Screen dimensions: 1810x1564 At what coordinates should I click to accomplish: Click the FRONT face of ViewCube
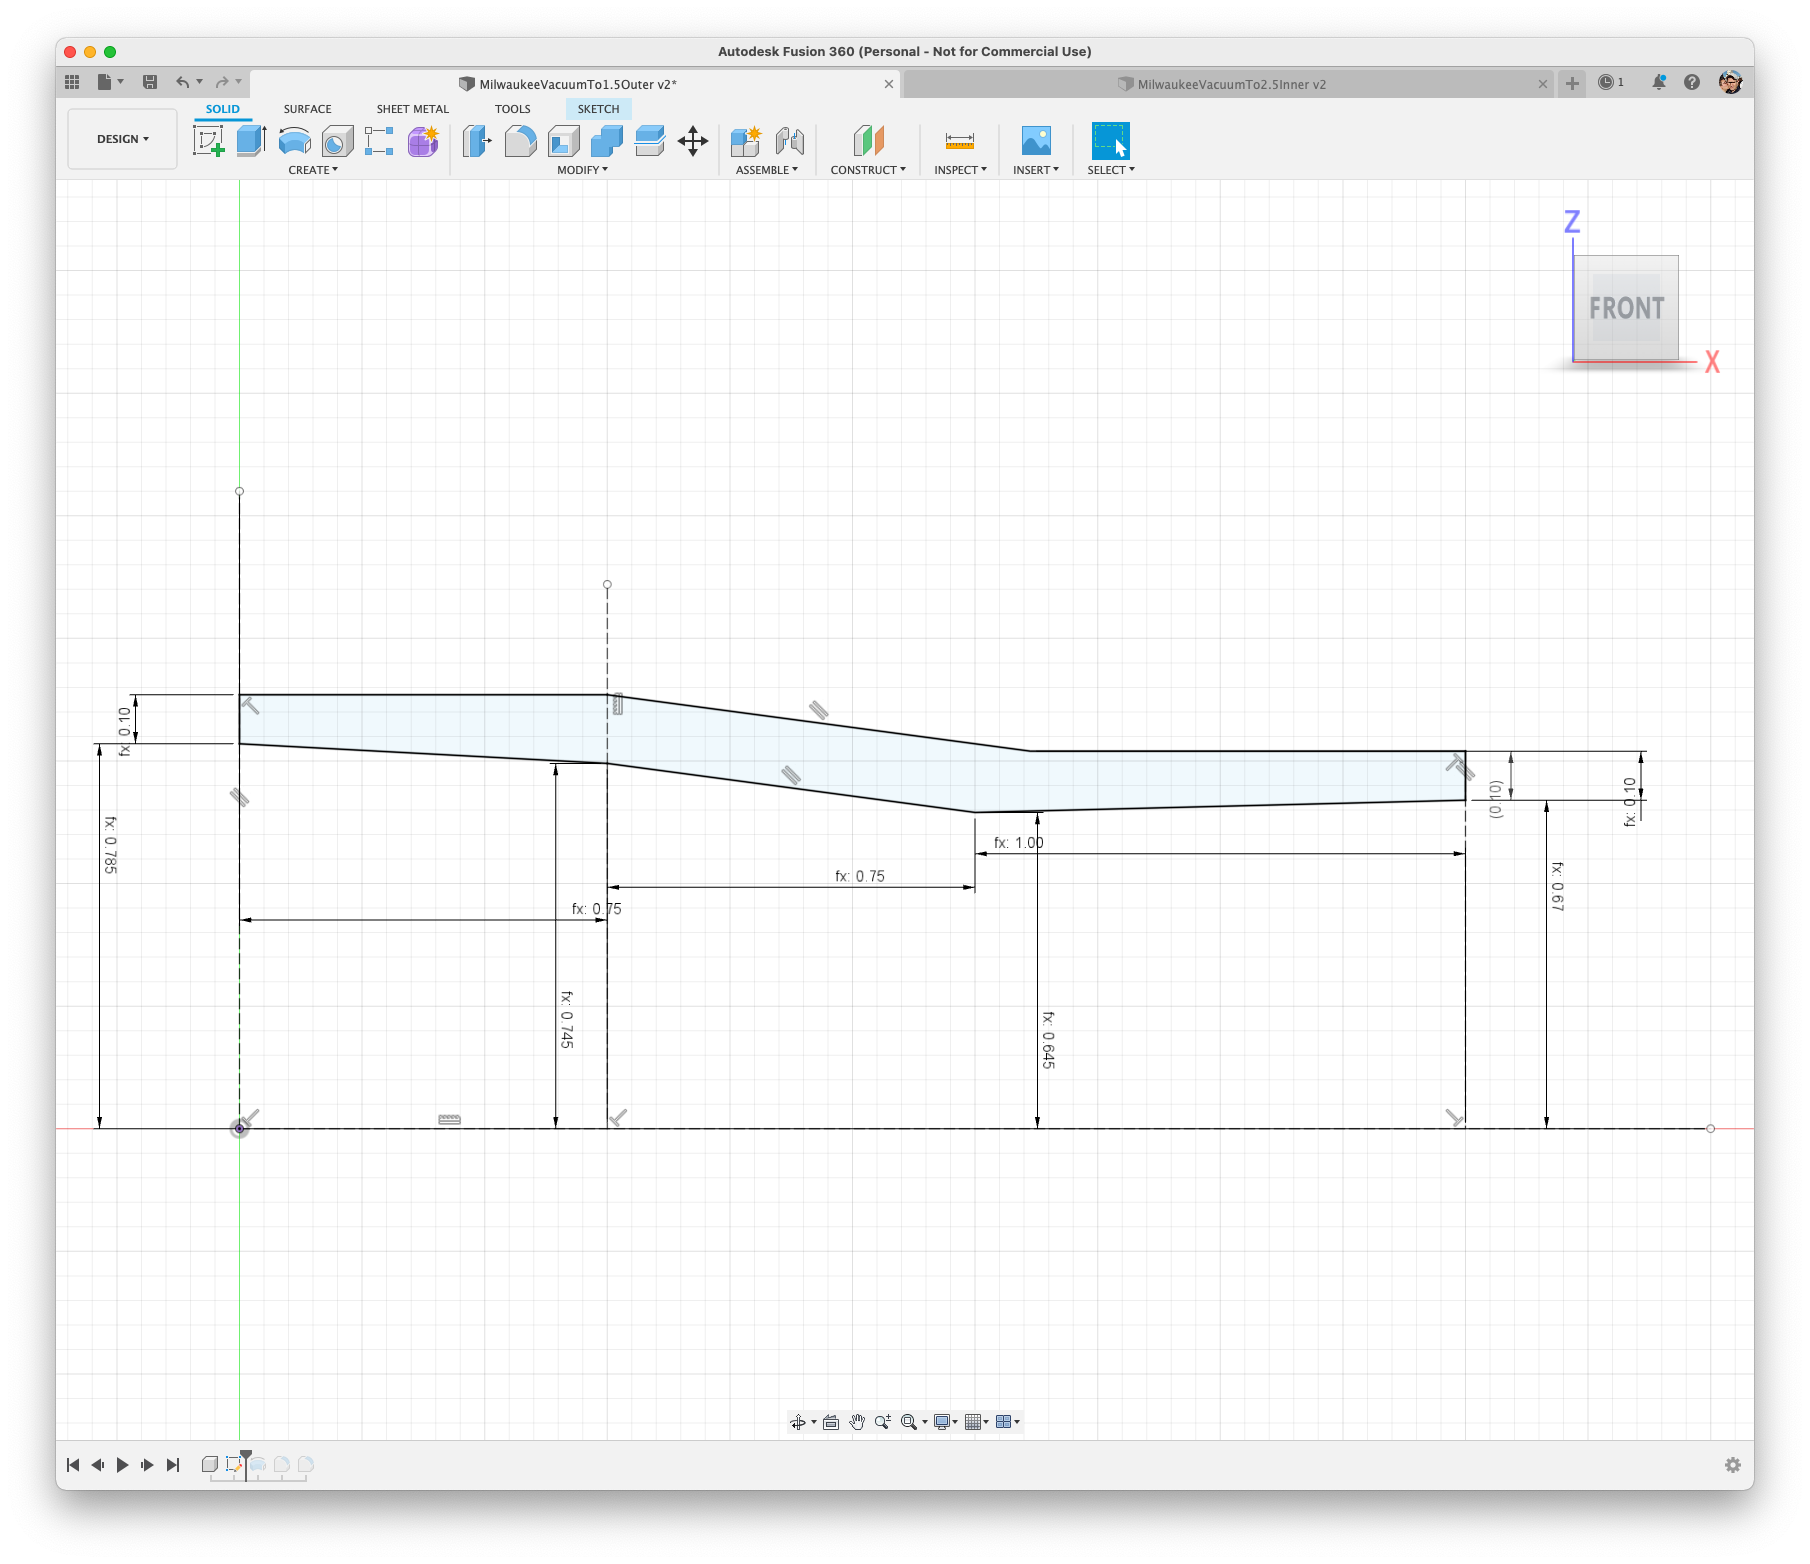point(1626,308)
